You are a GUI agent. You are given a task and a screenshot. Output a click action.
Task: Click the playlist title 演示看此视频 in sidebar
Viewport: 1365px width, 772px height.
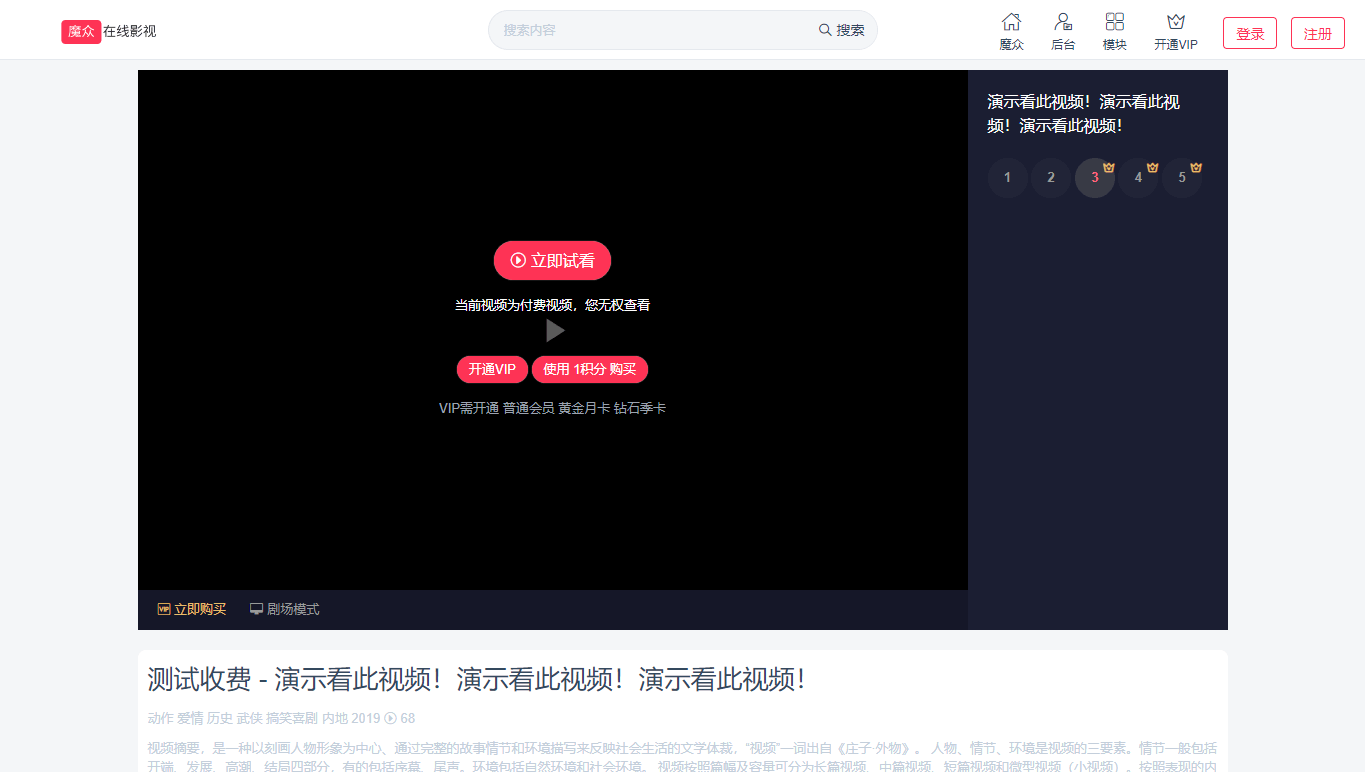point(1084,114)
